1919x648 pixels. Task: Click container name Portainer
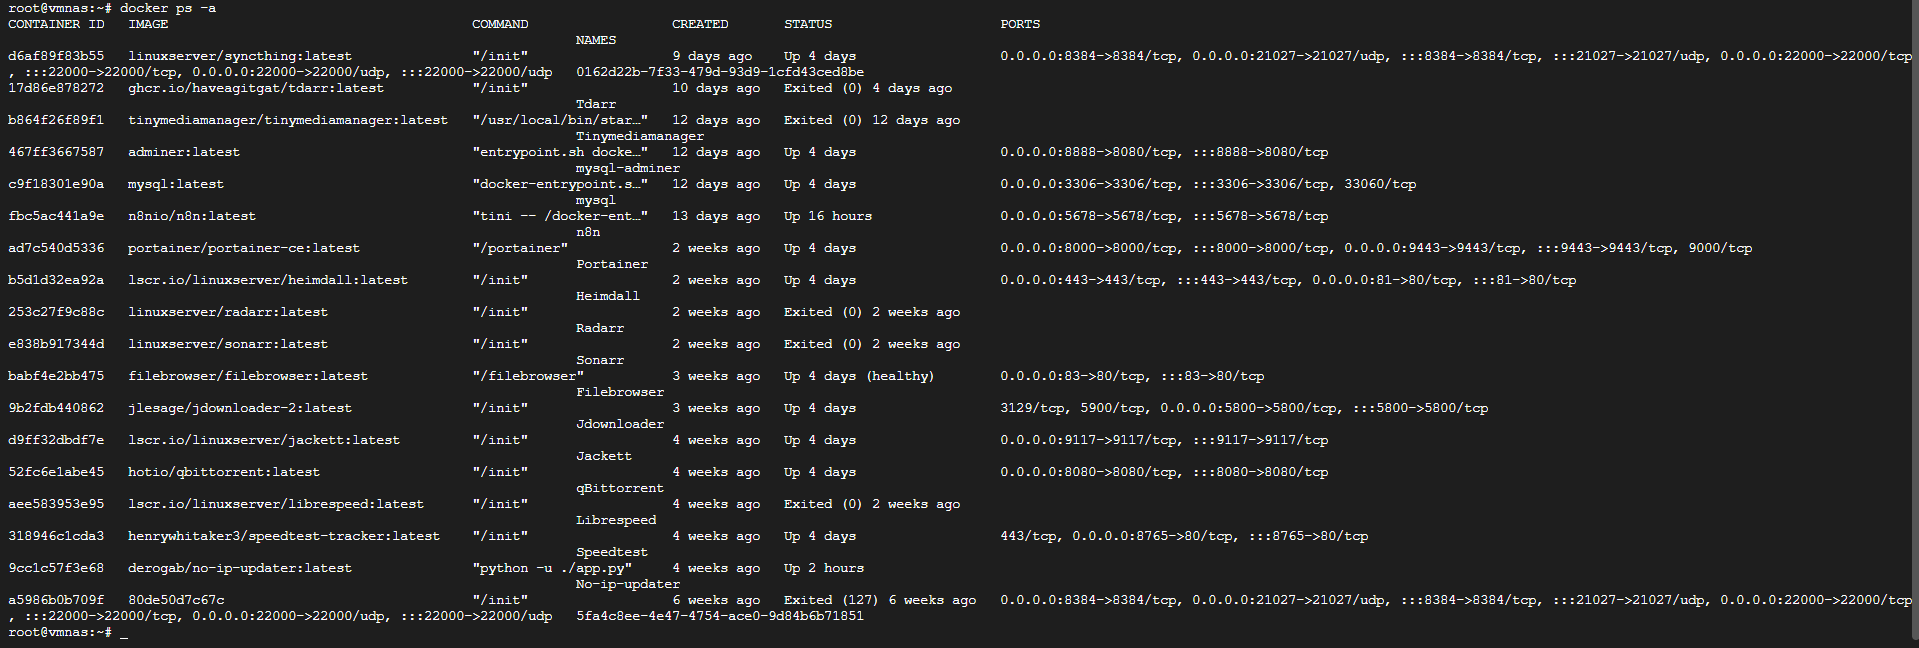click(612, 264)
